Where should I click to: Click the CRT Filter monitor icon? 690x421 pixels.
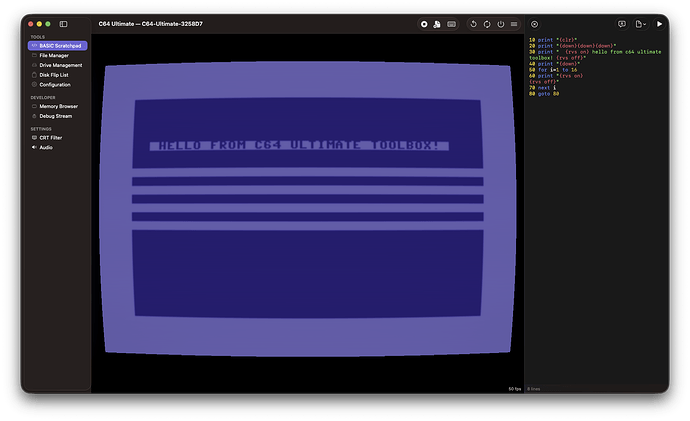(34, 138)
